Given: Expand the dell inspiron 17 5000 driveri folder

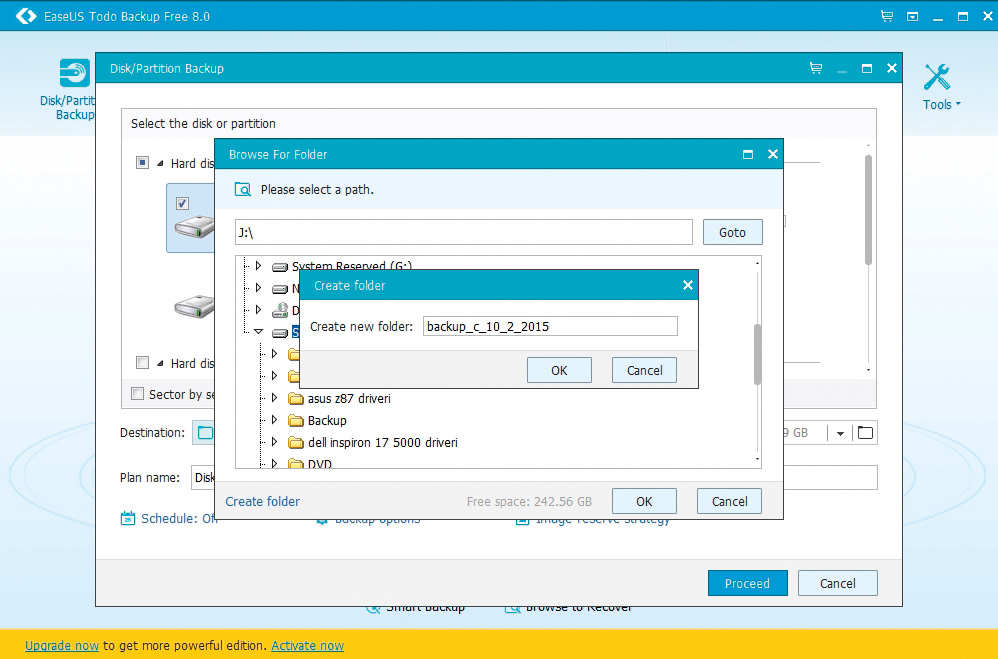Looking at the screenshot, I should click(x=274, y=441).
